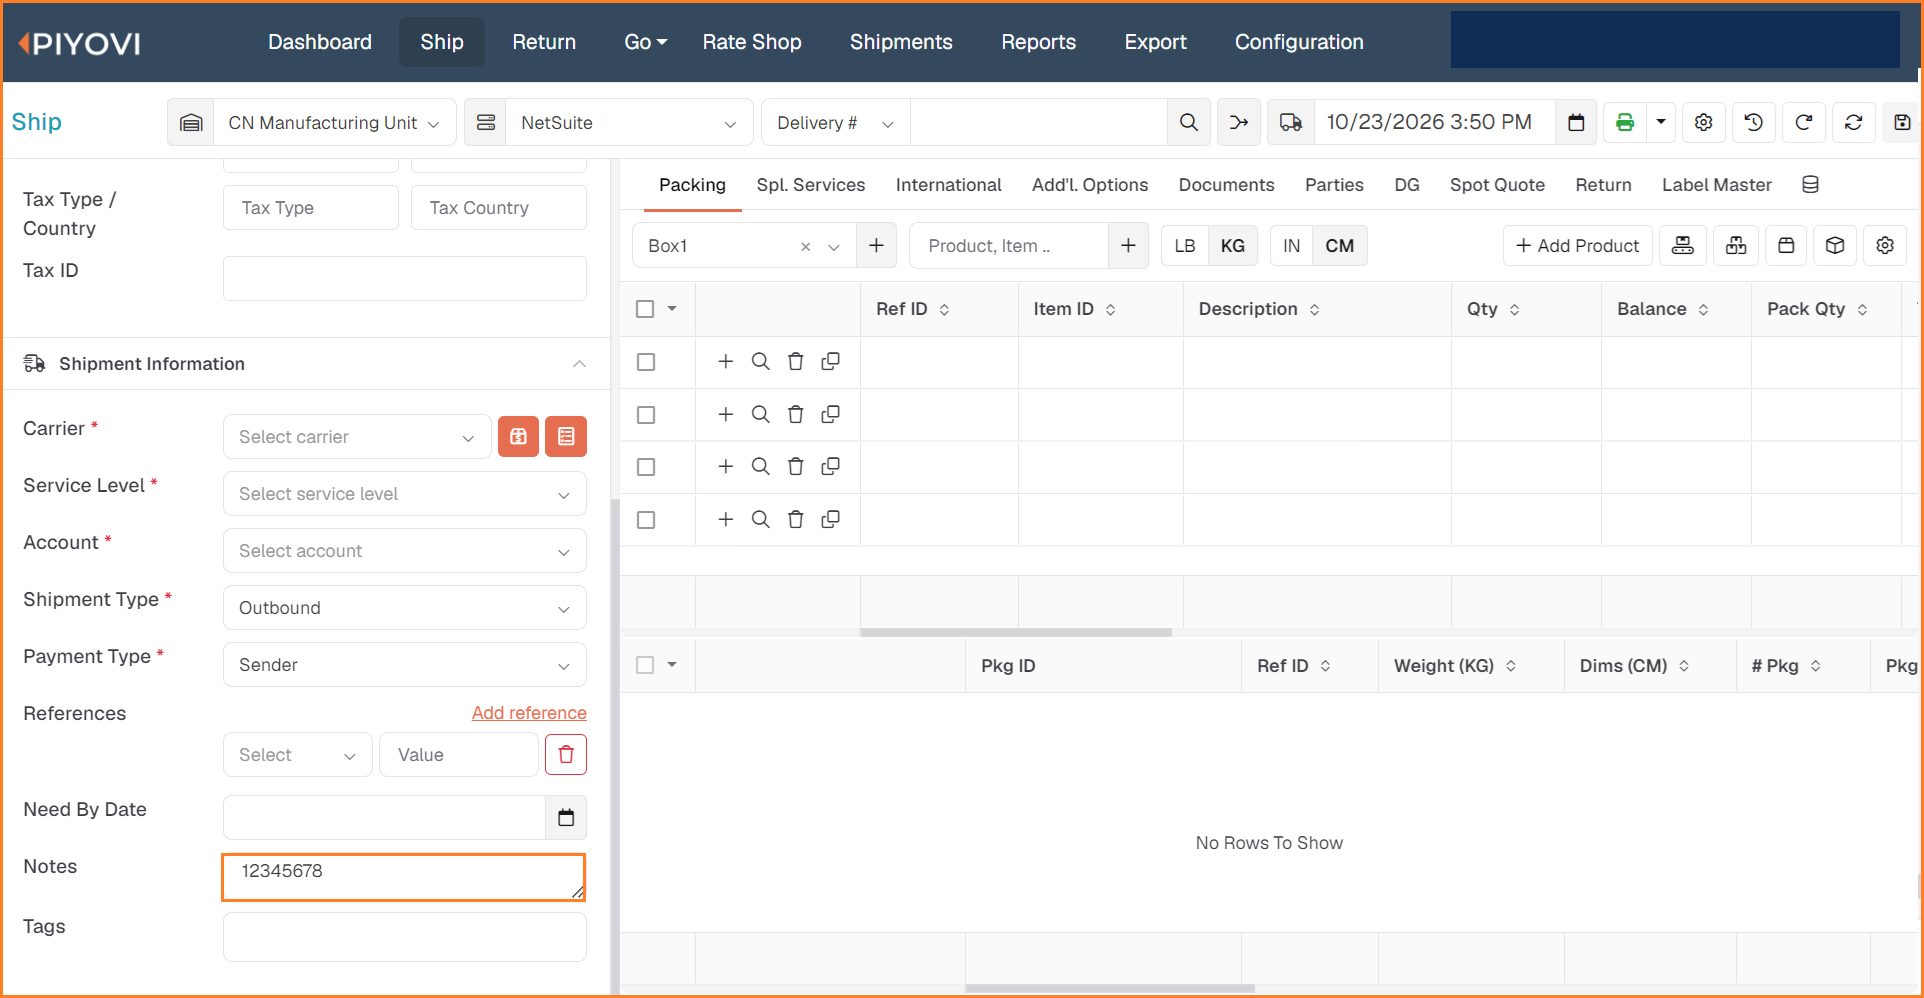
Task: Open the Select account dropdown
Action: (405, 551)
